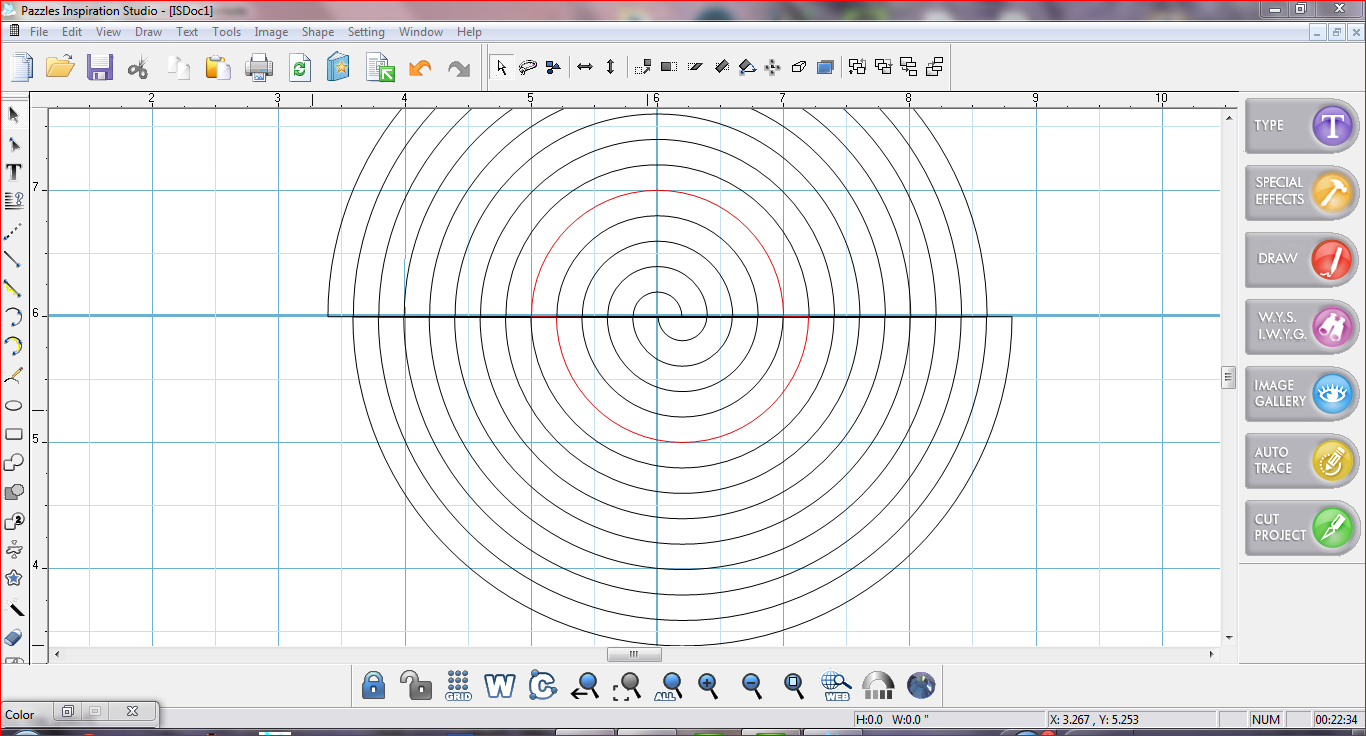Zoom out with minus magnifier

(x=752, y=685)
